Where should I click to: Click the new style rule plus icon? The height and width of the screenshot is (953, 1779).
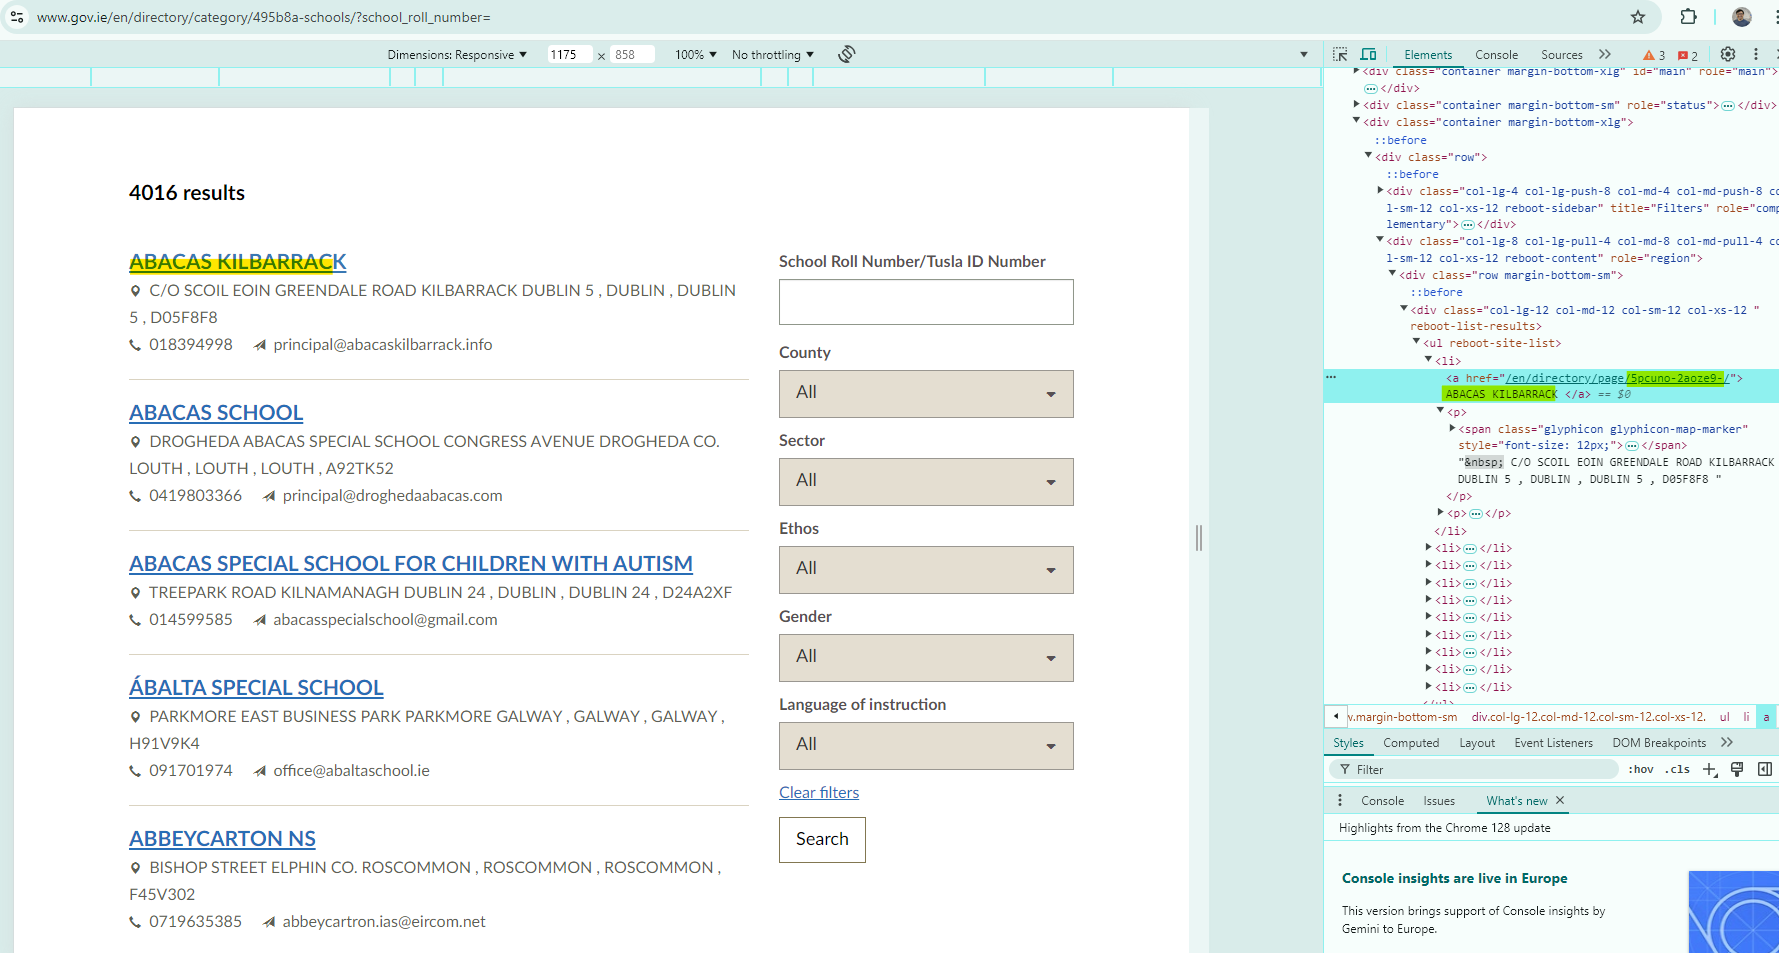1709,769
